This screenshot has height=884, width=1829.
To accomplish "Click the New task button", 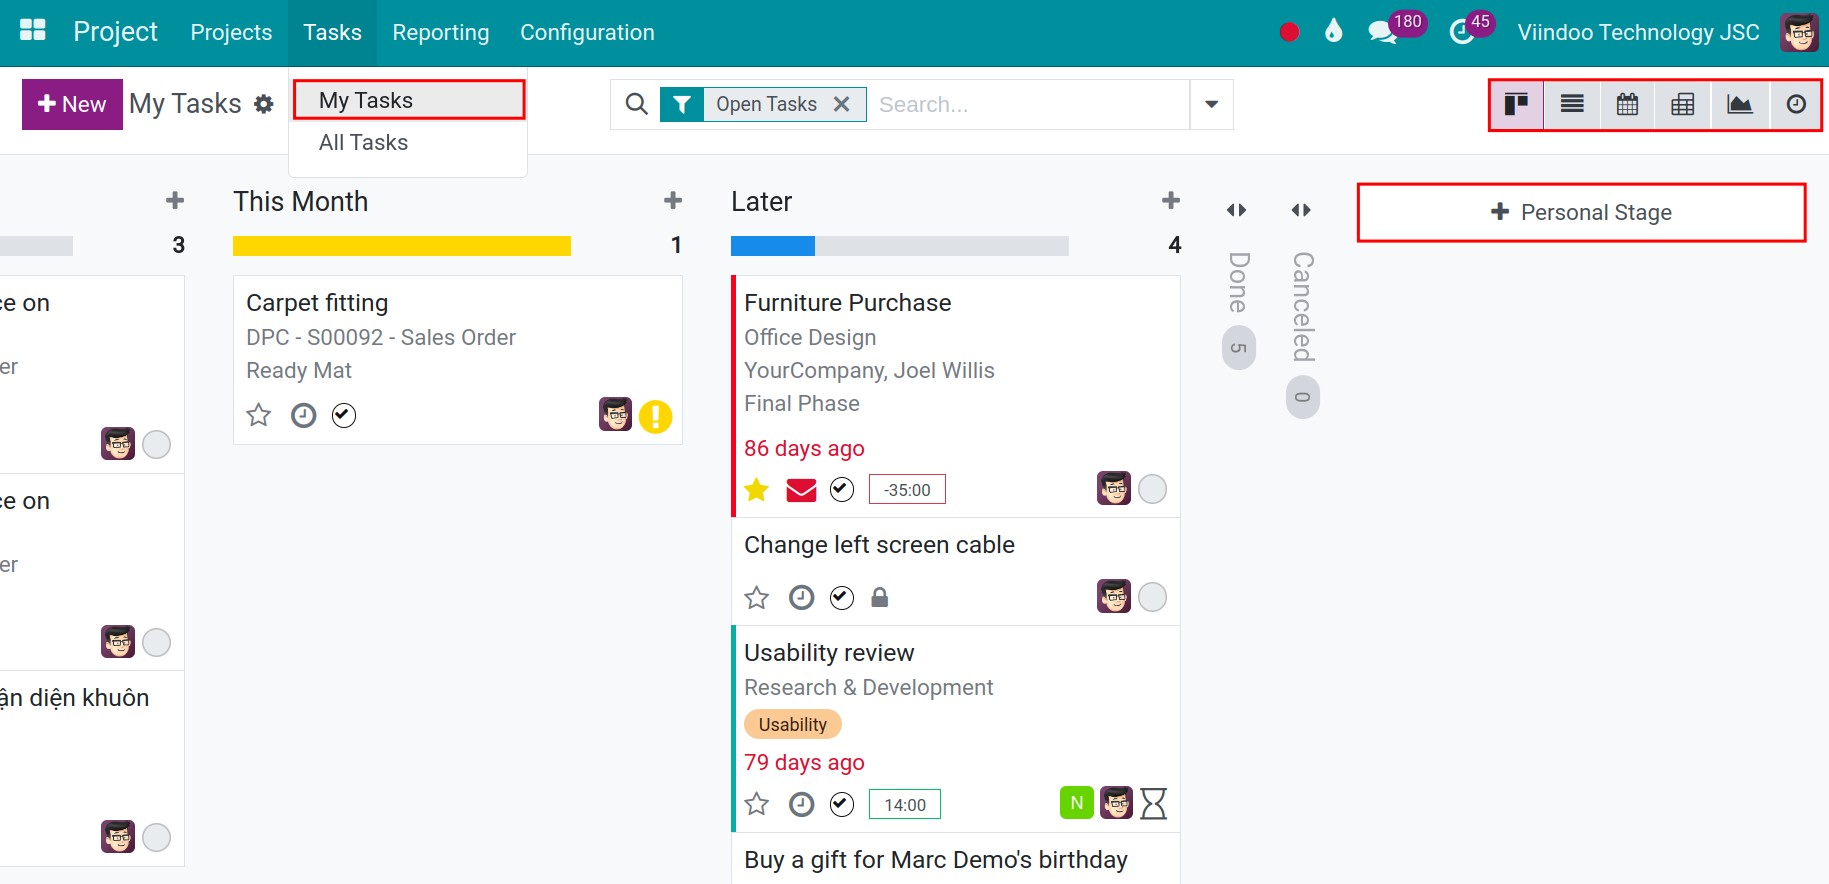I will point(72,104).
